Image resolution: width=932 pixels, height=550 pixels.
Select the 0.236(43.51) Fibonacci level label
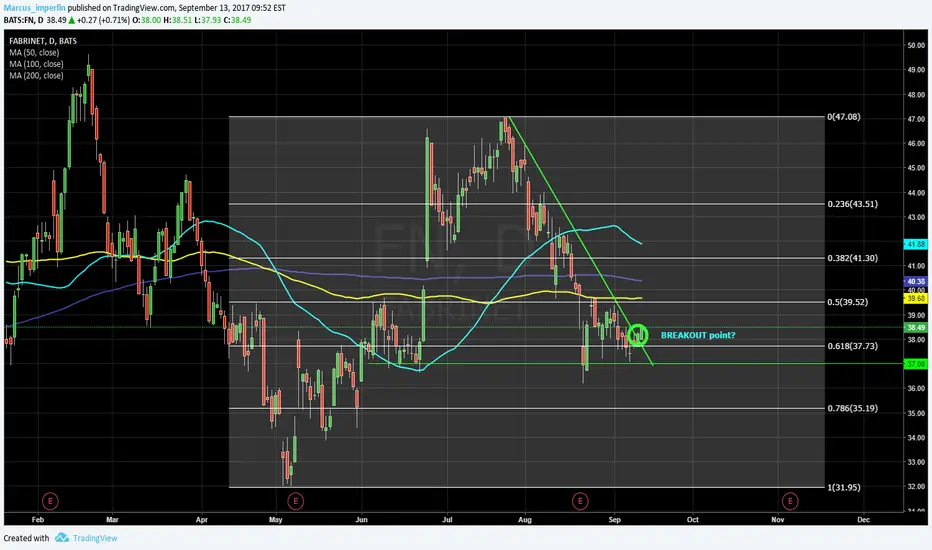tap(852, 204)
